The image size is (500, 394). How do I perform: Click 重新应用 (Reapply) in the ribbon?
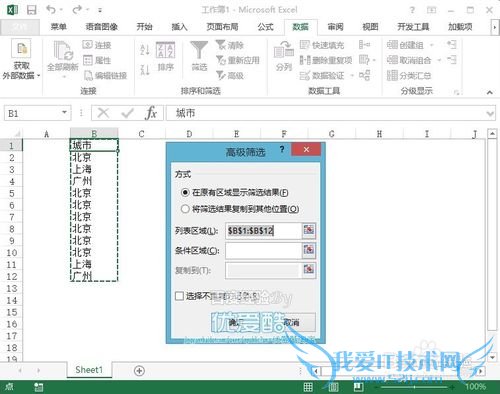click(x=238, y=60)
